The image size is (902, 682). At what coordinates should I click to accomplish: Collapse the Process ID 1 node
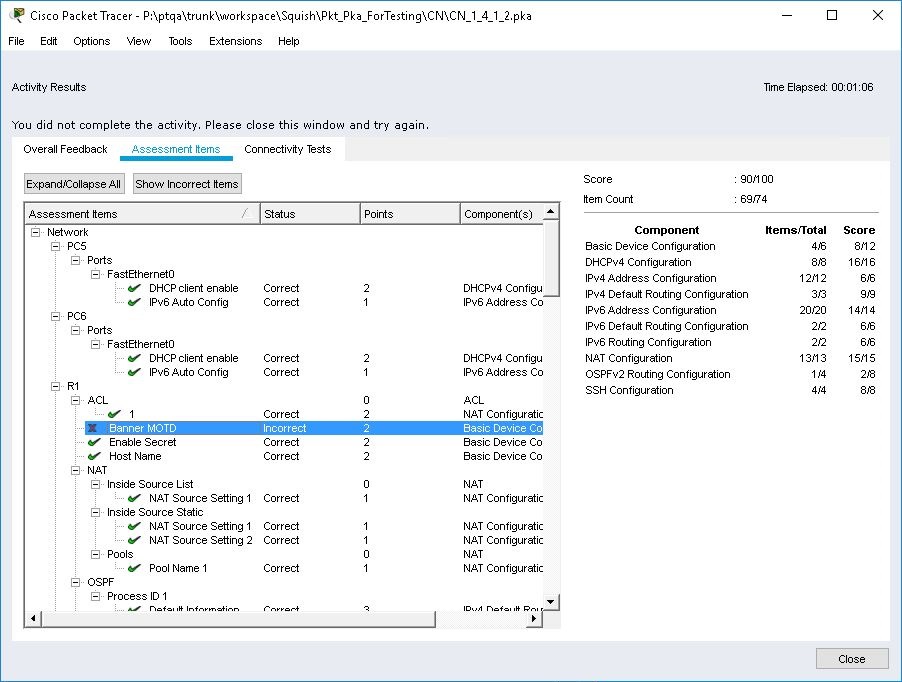[95, 596]
